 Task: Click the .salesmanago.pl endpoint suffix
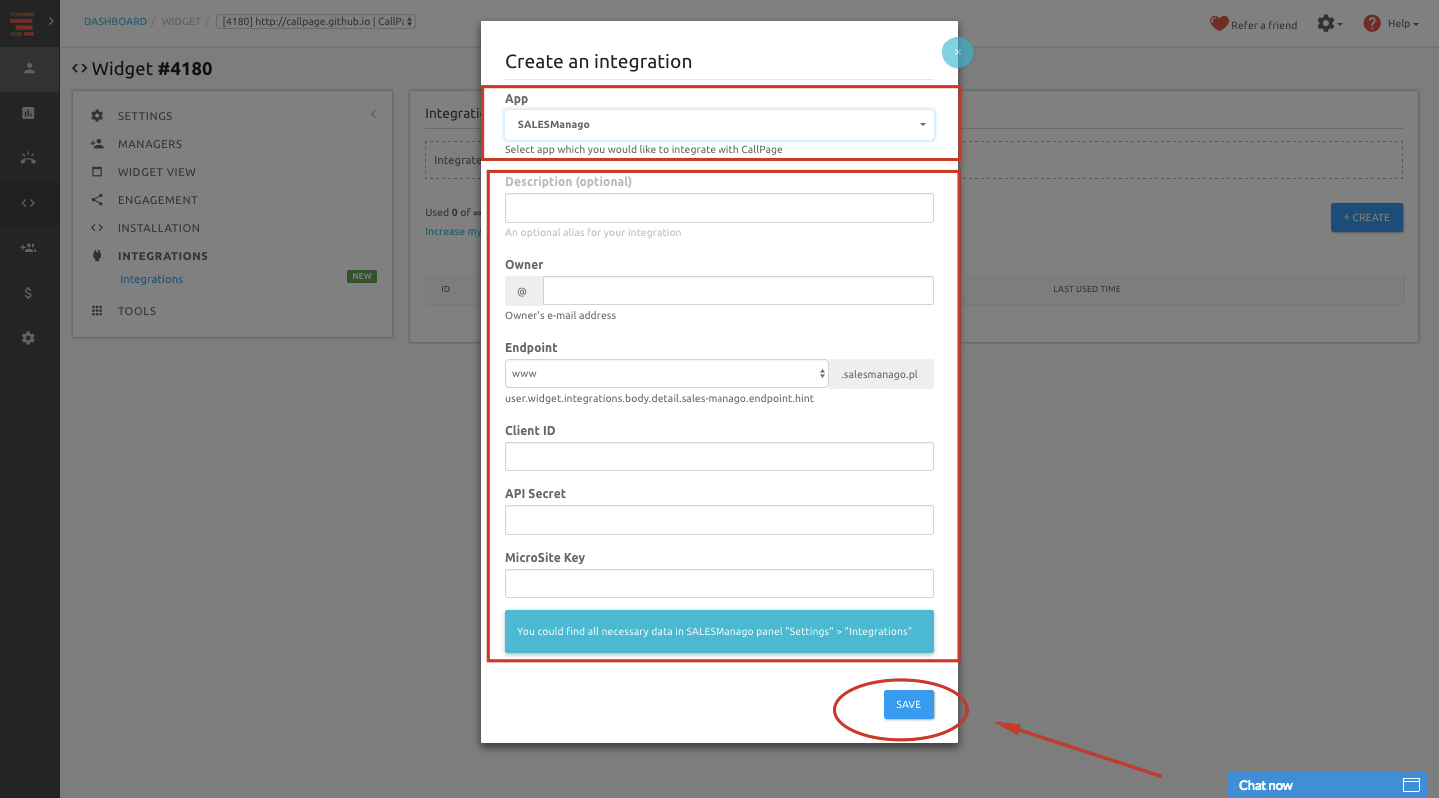pos(881,374)
